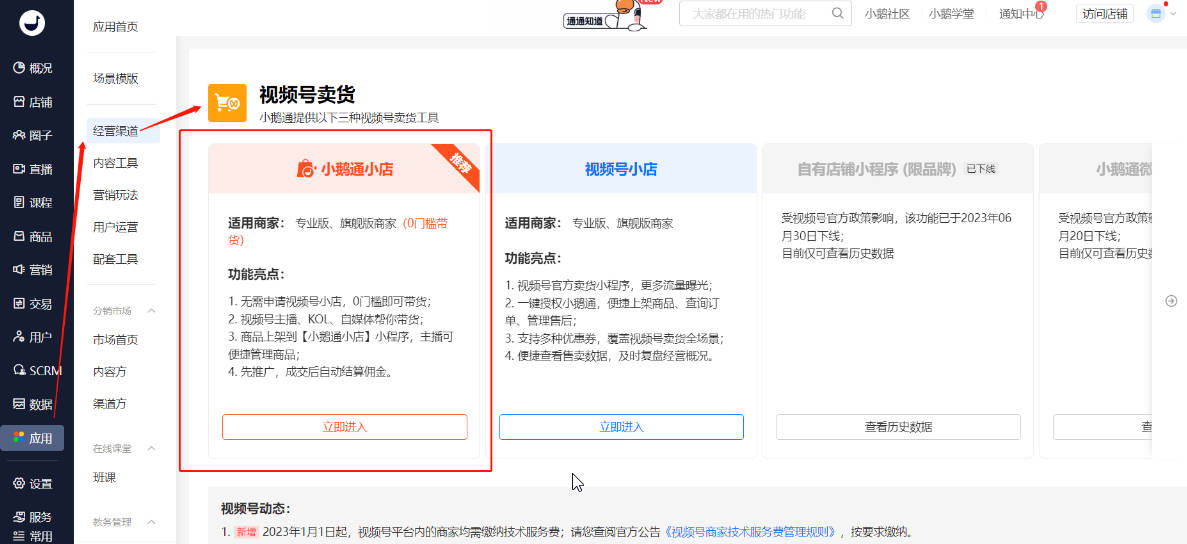Open SCRM in main sidebar
Image resolution: width=1187 pixels, height=544 pixels.
coord(37,371)
